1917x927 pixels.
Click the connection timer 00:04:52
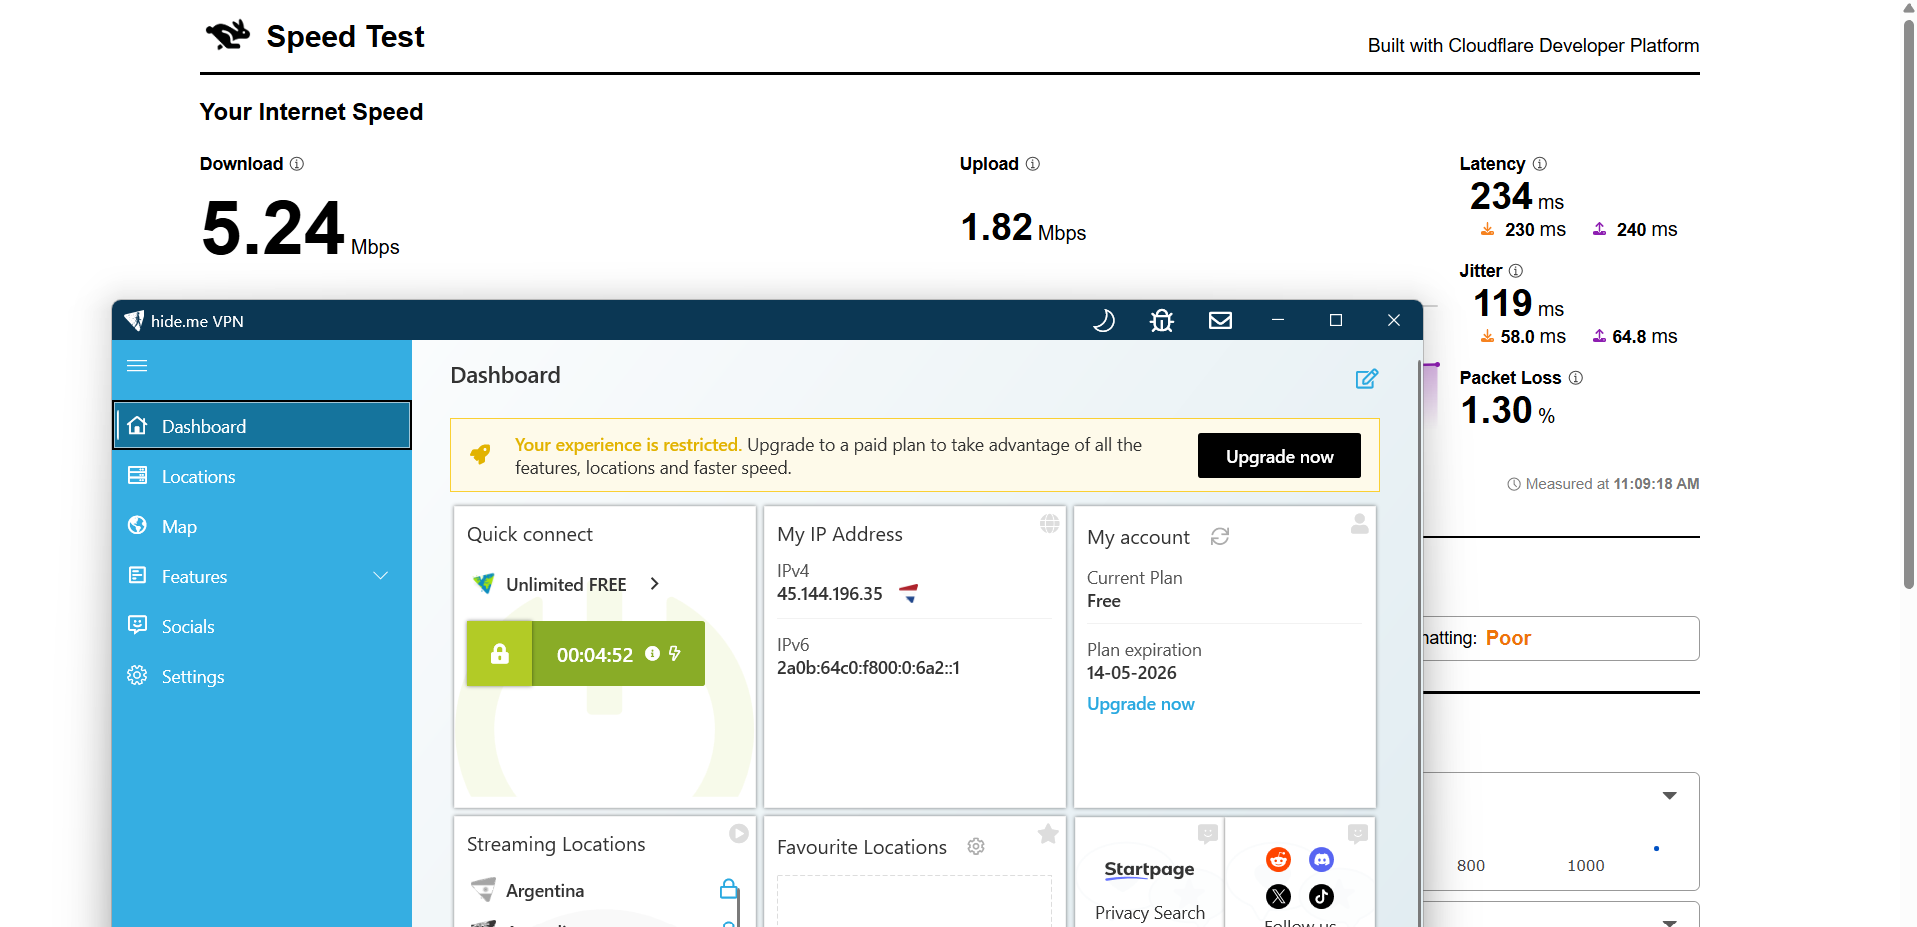[595, 655]
